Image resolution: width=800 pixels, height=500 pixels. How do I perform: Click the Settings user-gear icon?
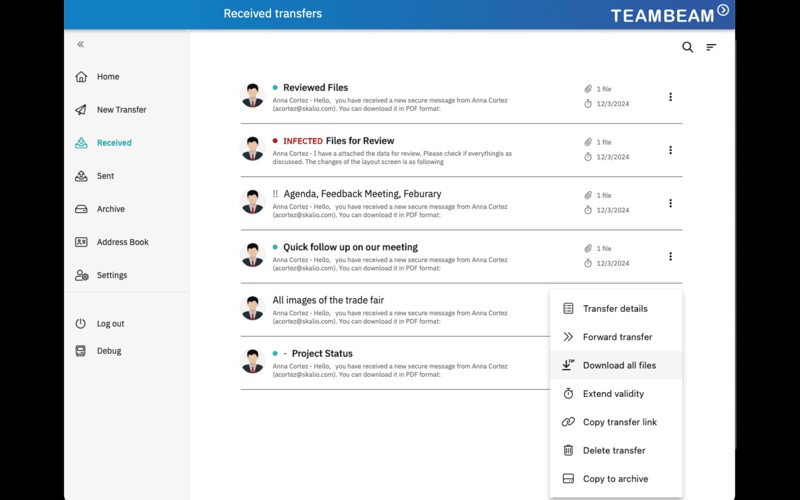82,275
